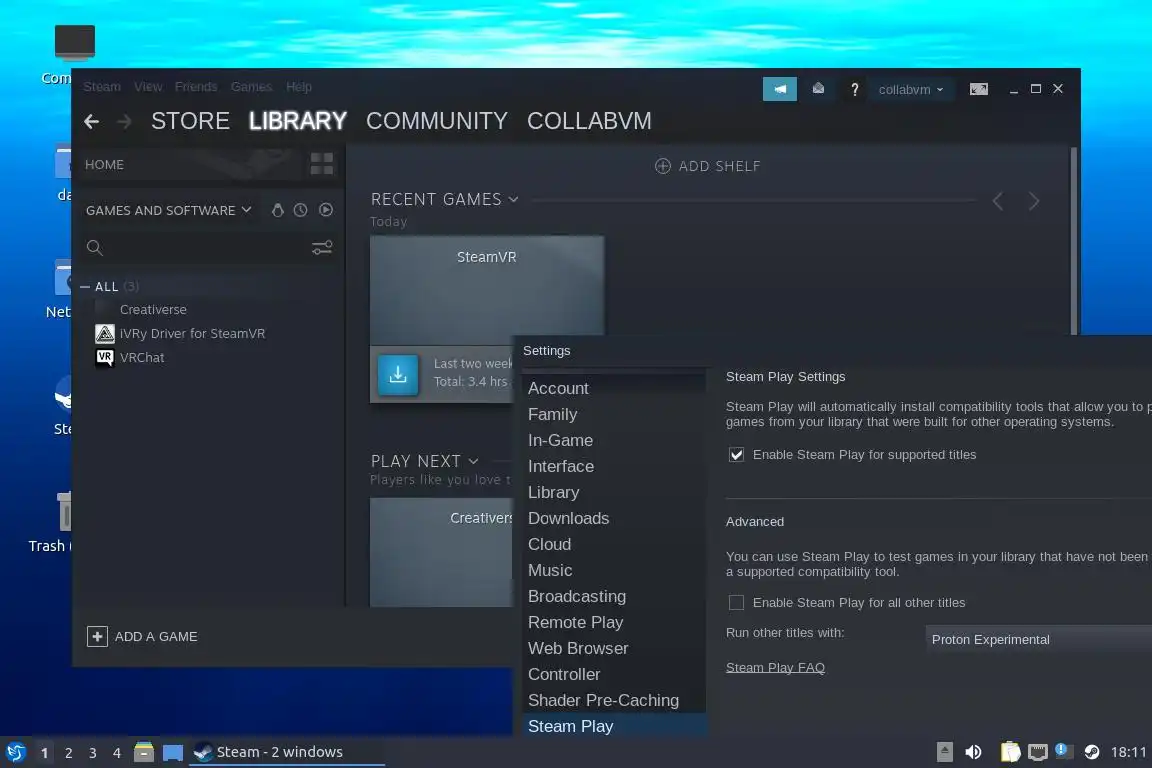The image size is (1152, 768).
Task: Open the View menu
Action: (148, 87)
